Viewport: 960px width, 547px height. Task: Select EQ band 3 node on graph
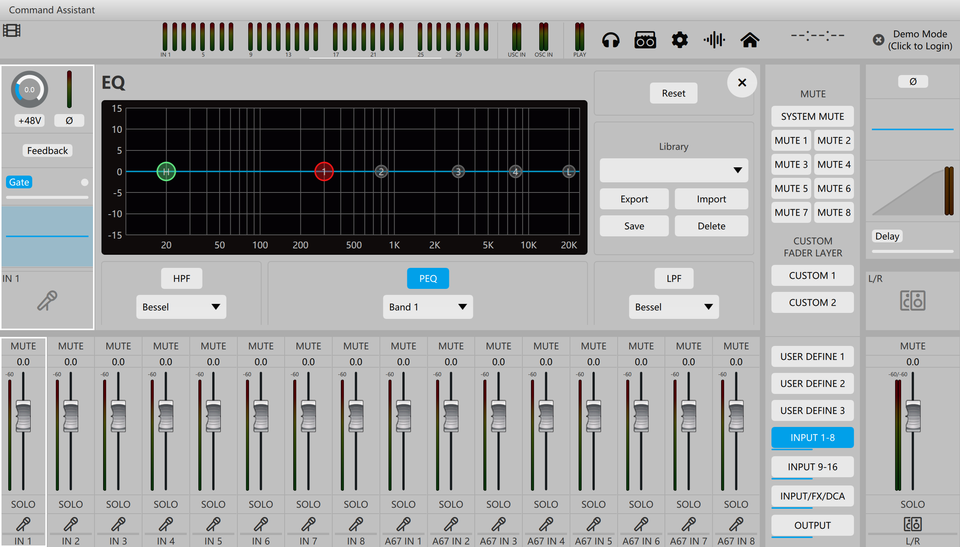coord(458,172)
